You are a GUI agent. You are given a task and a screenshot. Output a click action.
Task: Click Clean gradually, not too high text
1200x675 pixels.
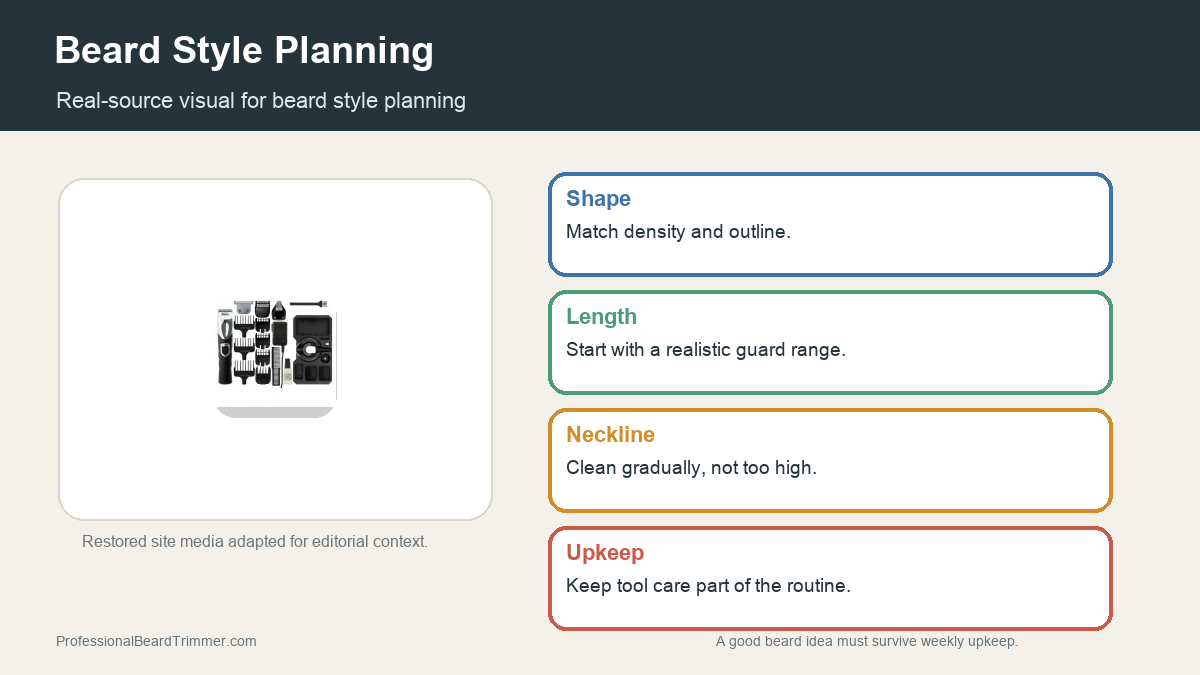[691, 468]
